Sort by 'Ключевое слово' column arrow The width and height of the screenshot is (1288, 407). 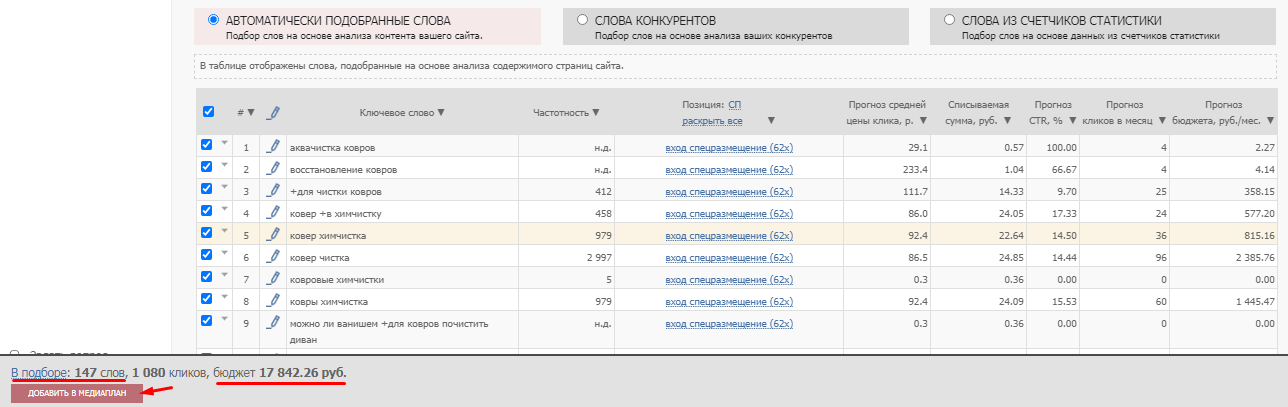pos(441,113)
